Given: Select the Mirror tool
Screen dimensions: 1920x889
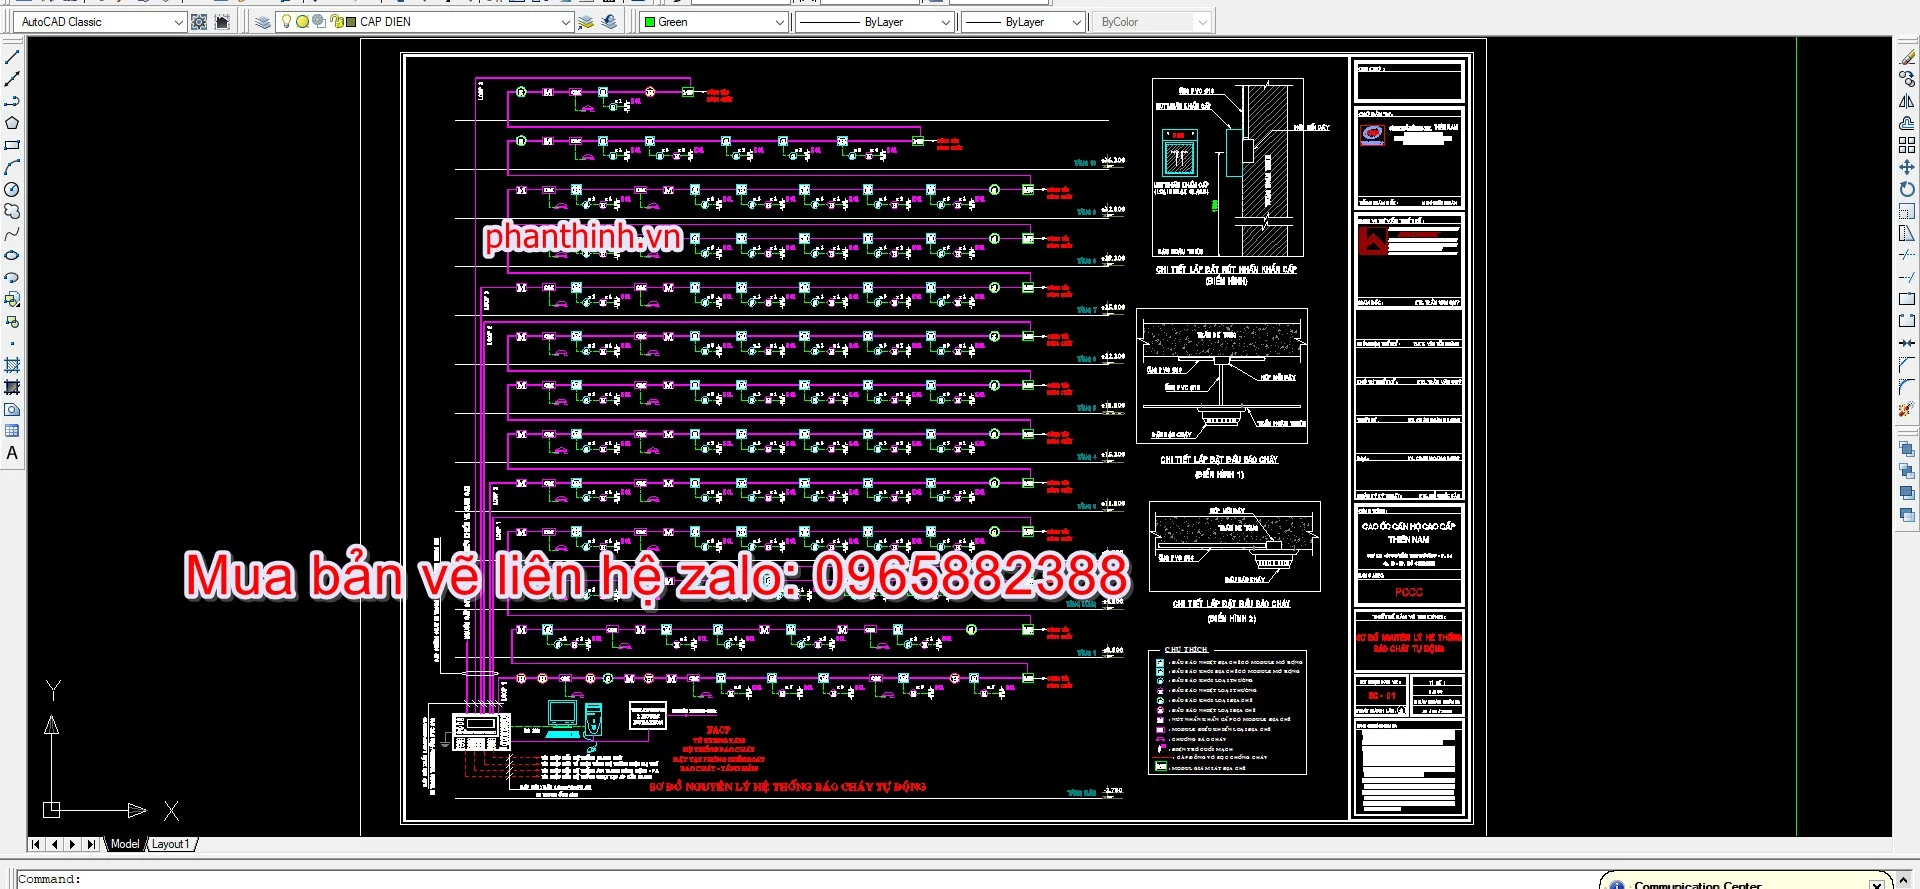Looking at the screenshot, I should [x=1907, y=101].
